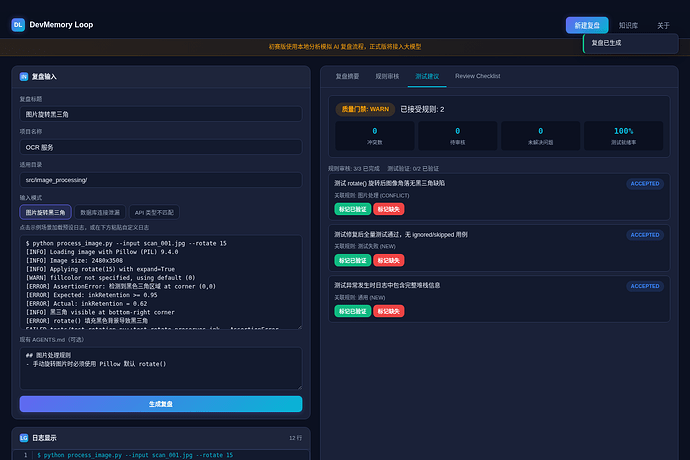Go to the 知识库 page
690x460 pixels.
point(628,26)
